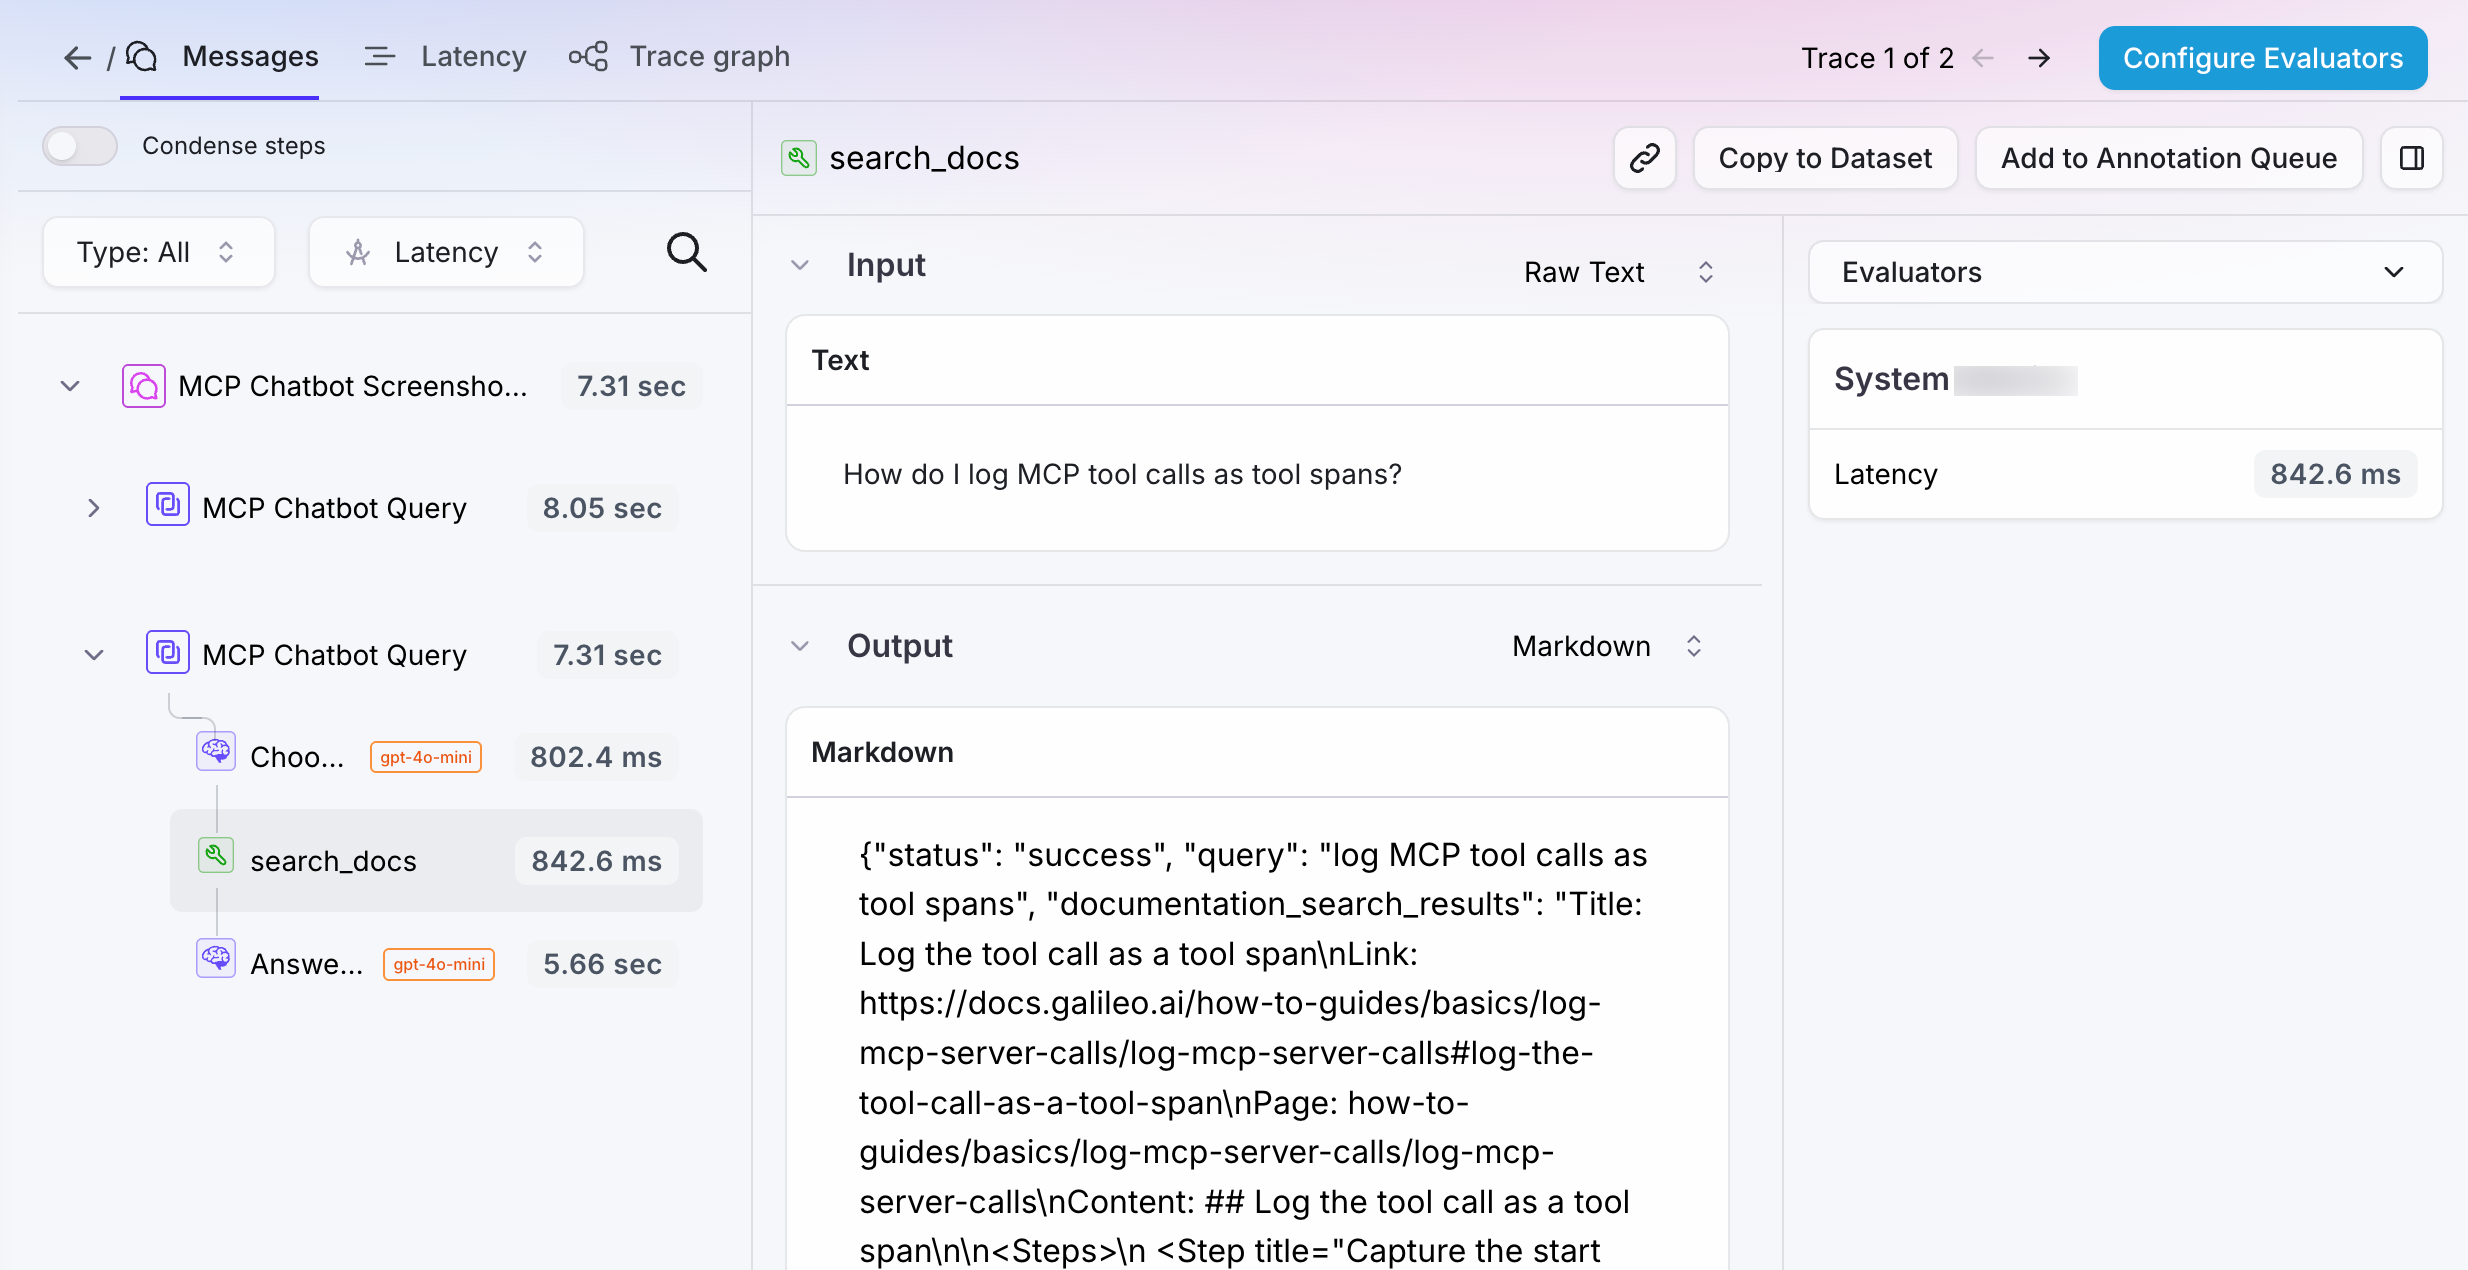Click Configure Evaluators button

coord(2262,58)
